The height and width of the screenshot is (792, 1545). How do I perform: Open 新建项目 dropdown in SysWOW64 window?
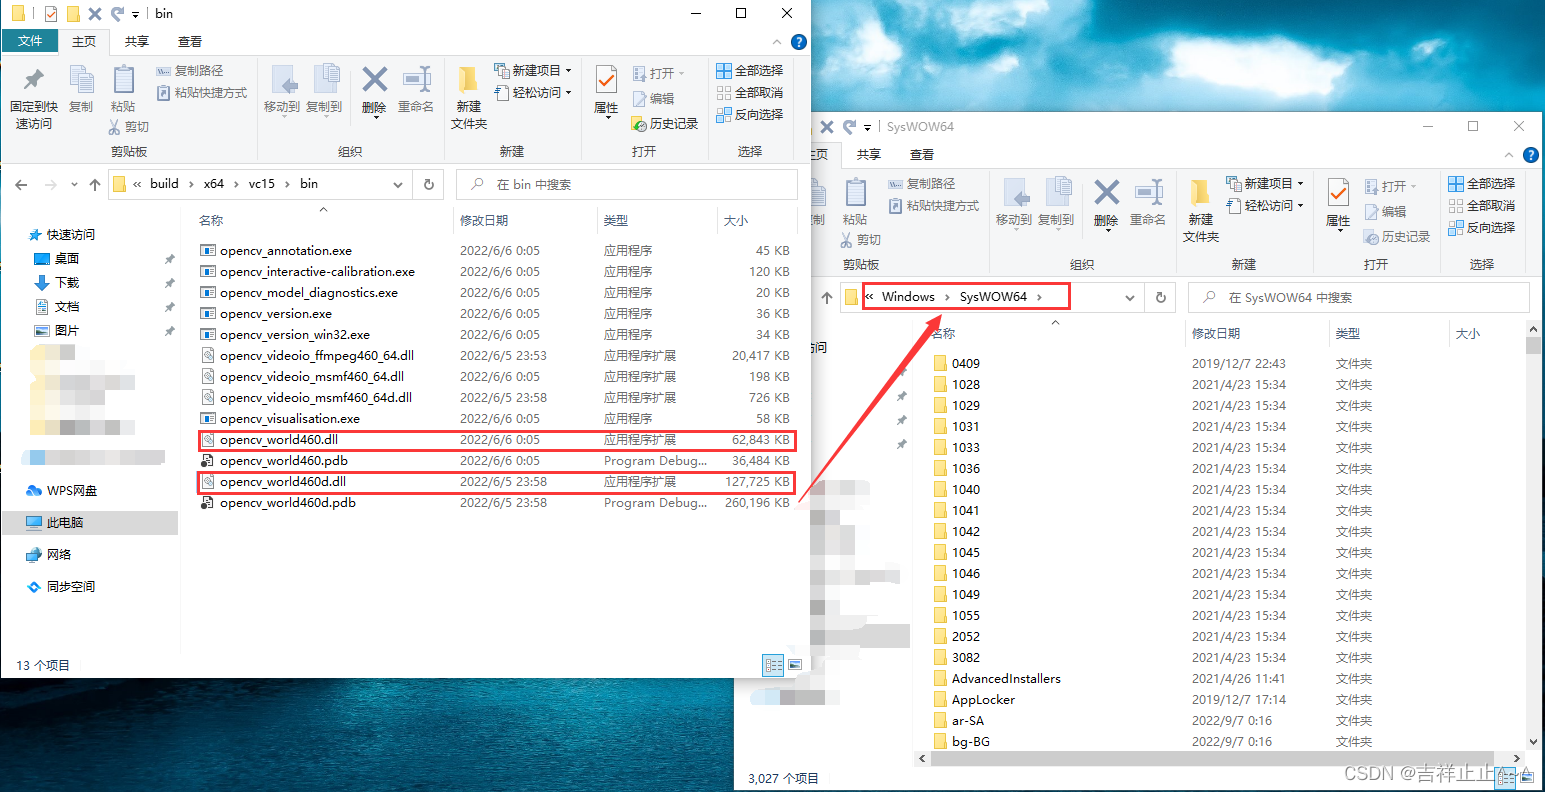pyautogui.click(x=1265, y=184)
